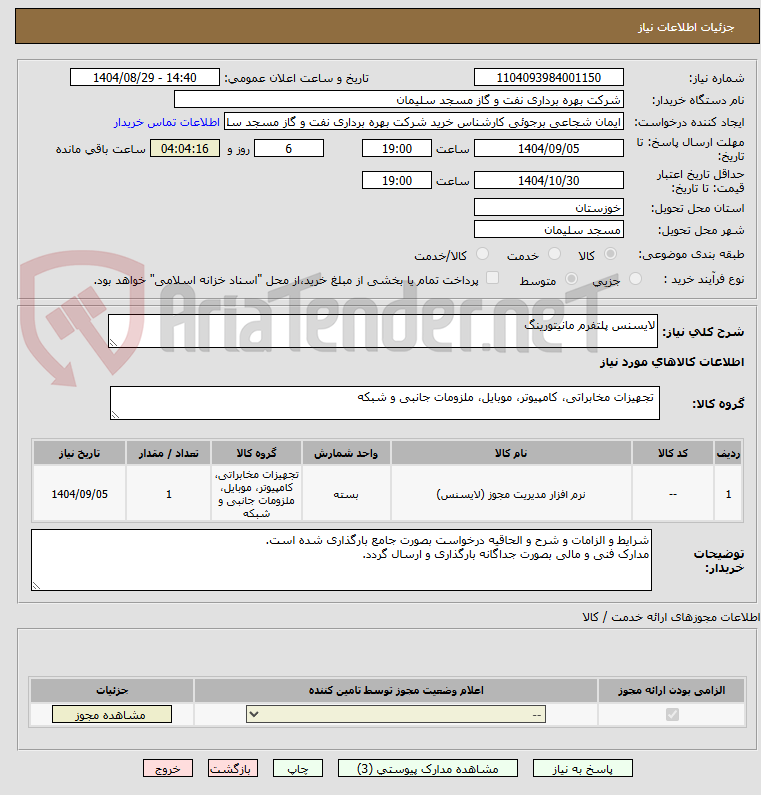Select the خدمت radio button

click(x=555, y=254)
